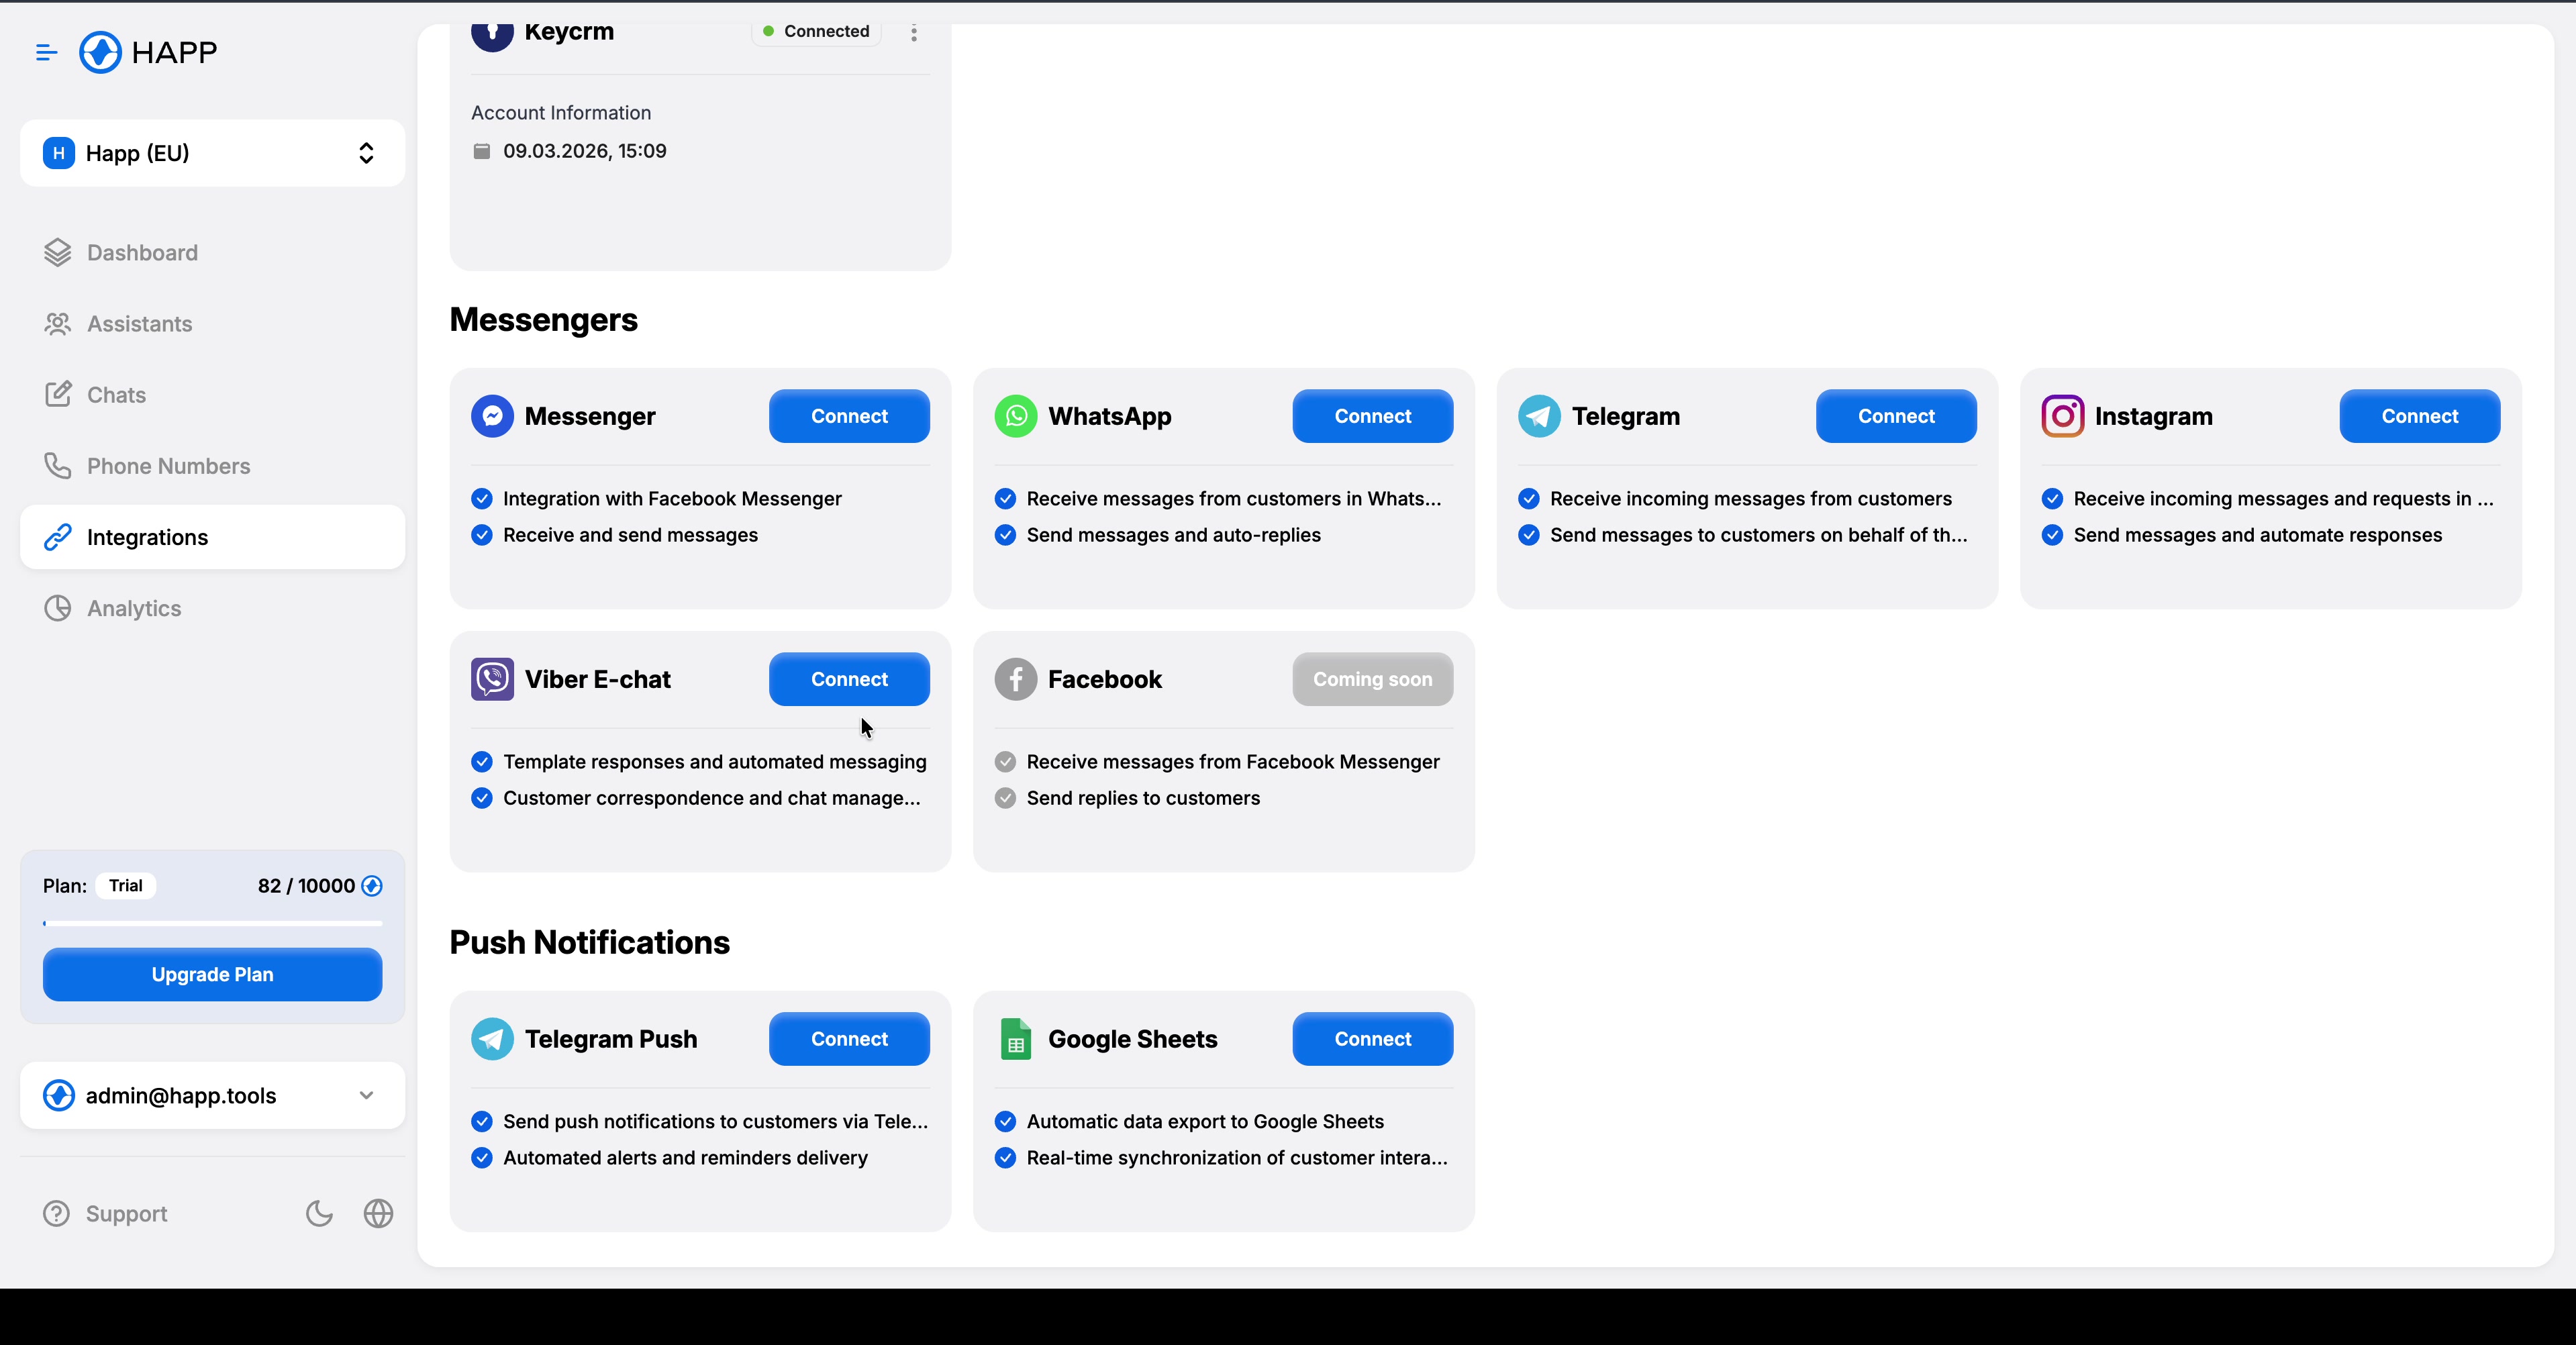2576x1345 pixels.
Task: Click the Google Sheets icon
Action: (1015, 1039)
